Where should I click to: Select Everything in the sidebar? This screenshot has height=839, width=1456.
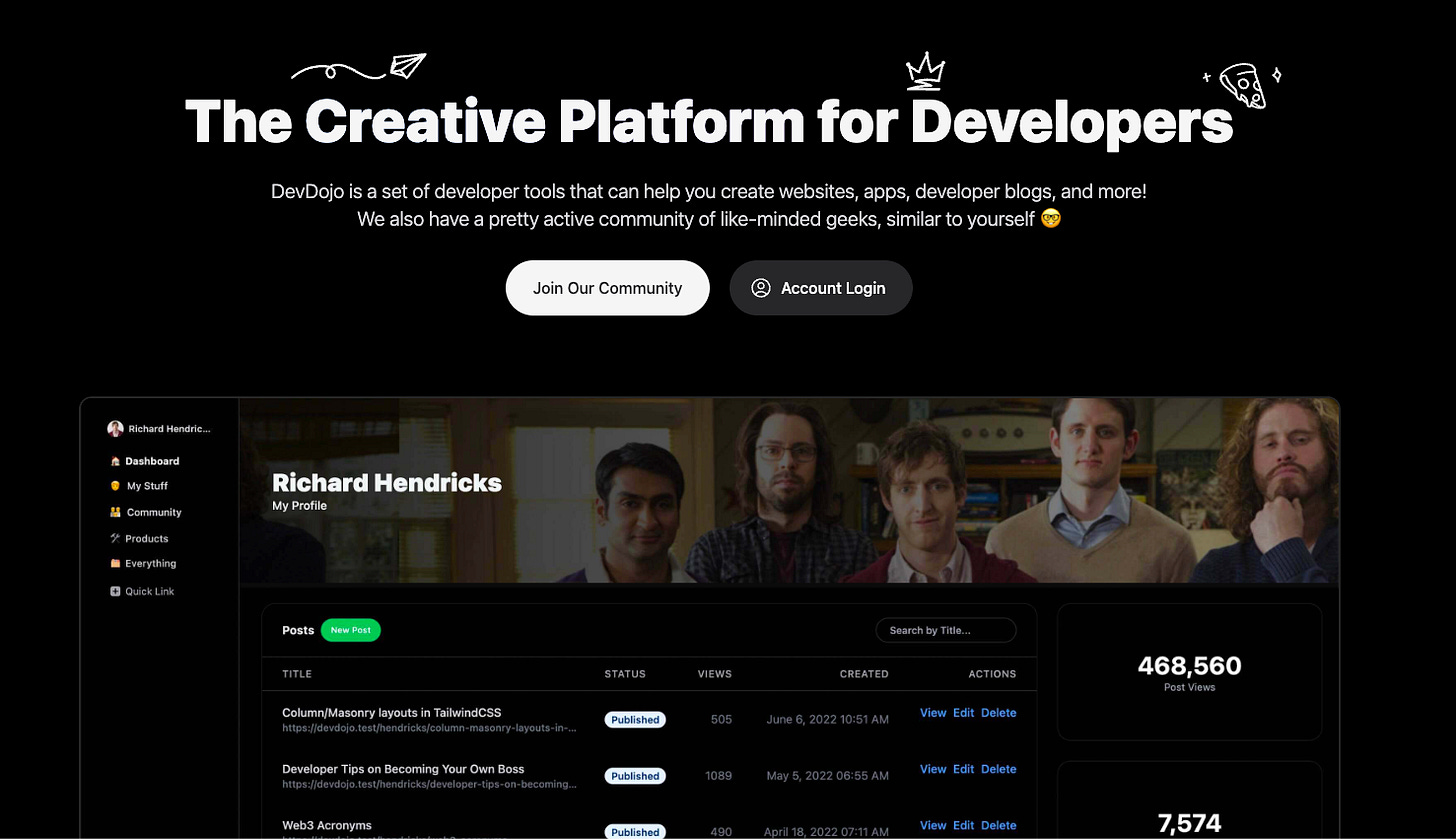point(143,564)
